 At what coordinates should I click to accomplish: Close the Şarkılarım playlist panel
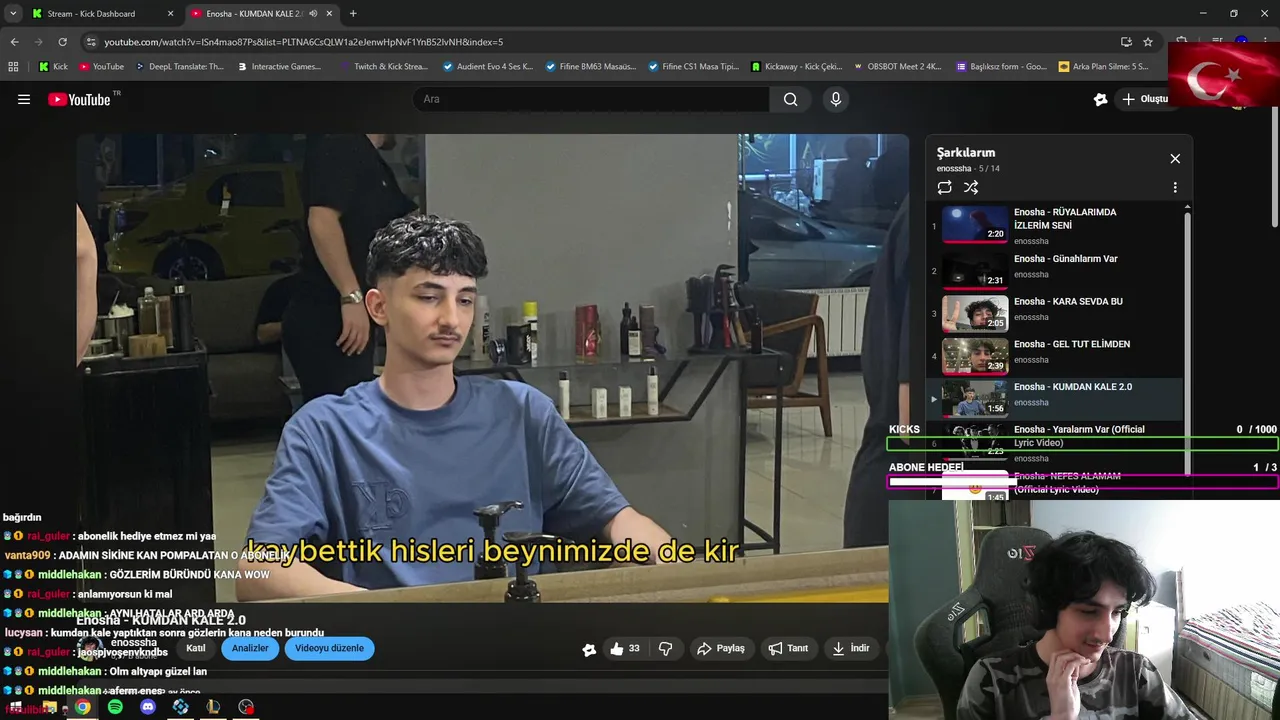point(1175,159)
